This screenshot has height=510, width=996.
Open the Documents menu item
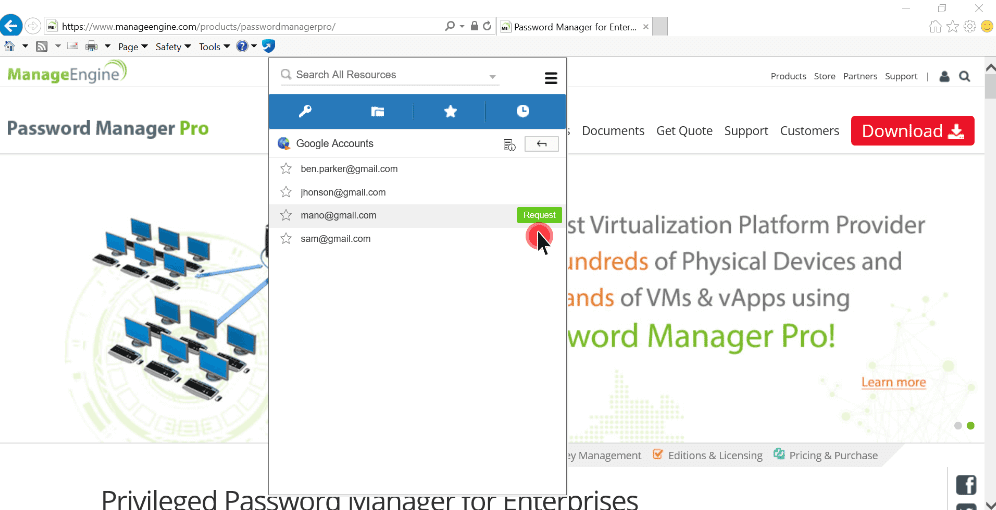click(x=613, y=131)
